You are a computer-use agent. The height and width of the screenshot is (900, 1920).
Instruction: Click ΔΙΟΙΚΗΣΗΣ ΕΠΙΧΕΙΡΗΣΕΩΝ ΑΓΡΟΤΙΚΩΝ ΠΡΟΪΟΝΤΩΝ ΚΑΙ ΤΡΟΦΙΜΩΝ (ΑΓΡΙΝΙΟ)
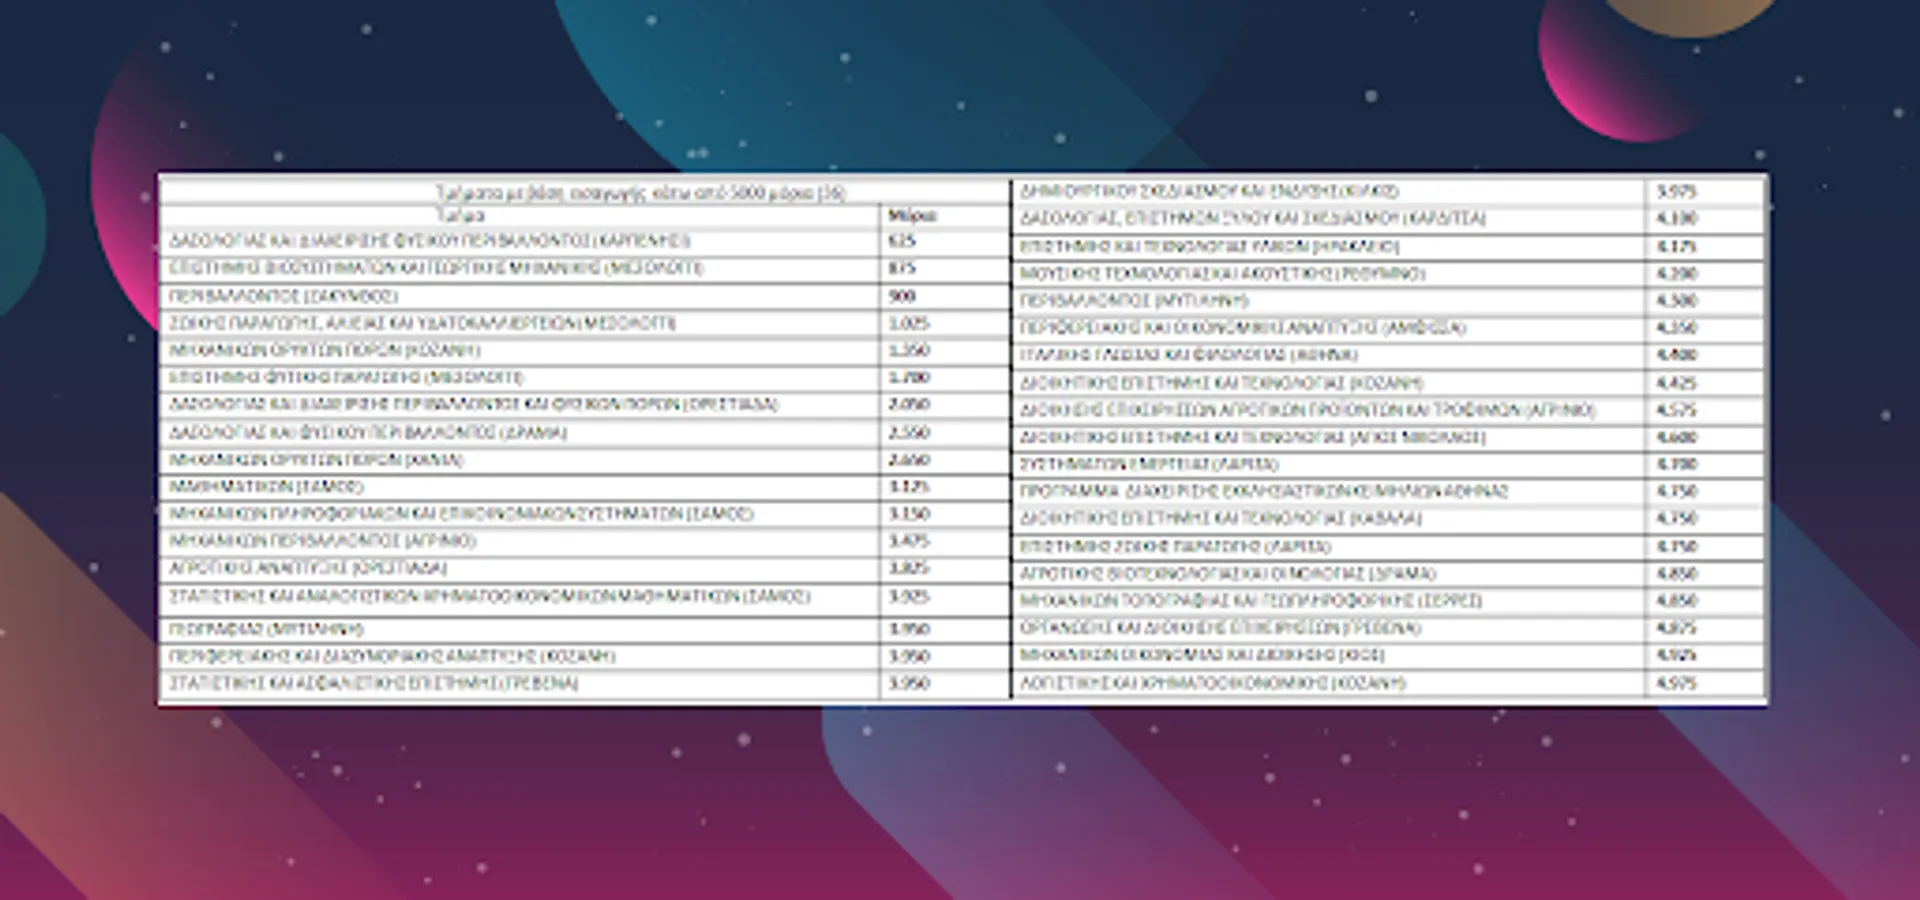[1308, 410]
